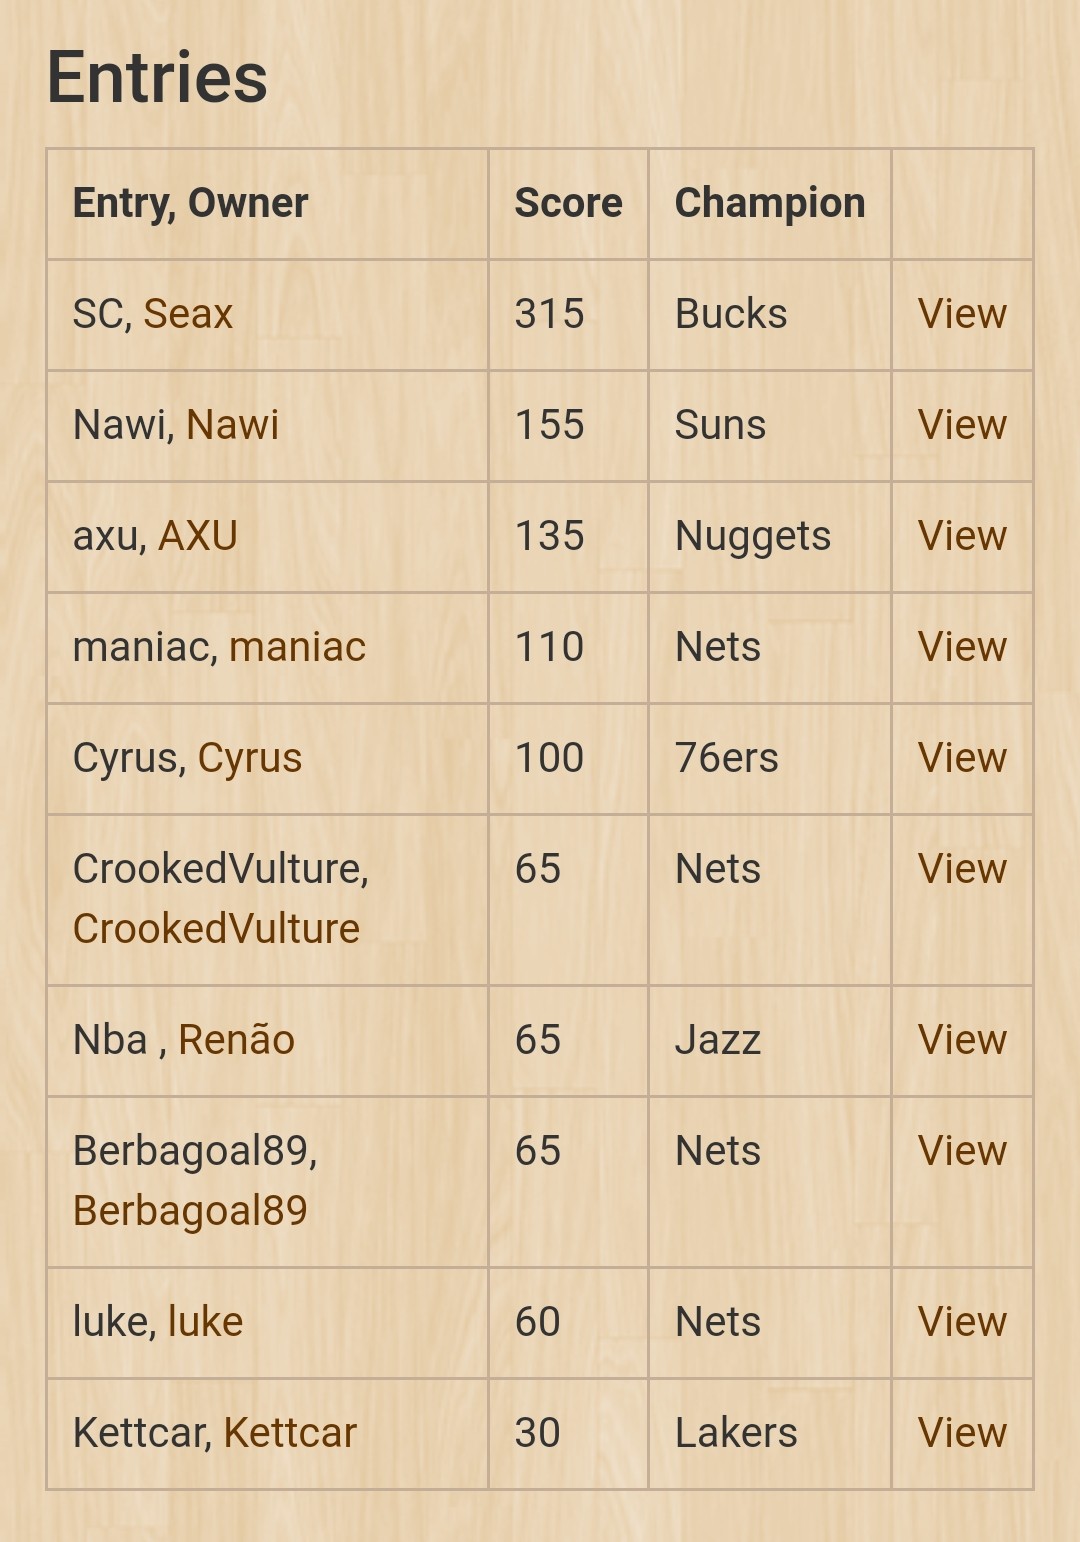The width and height of the screenshot is (1080, 1542).
Task: View the Nawi entry with Suns champion
Action: point(962,425)
